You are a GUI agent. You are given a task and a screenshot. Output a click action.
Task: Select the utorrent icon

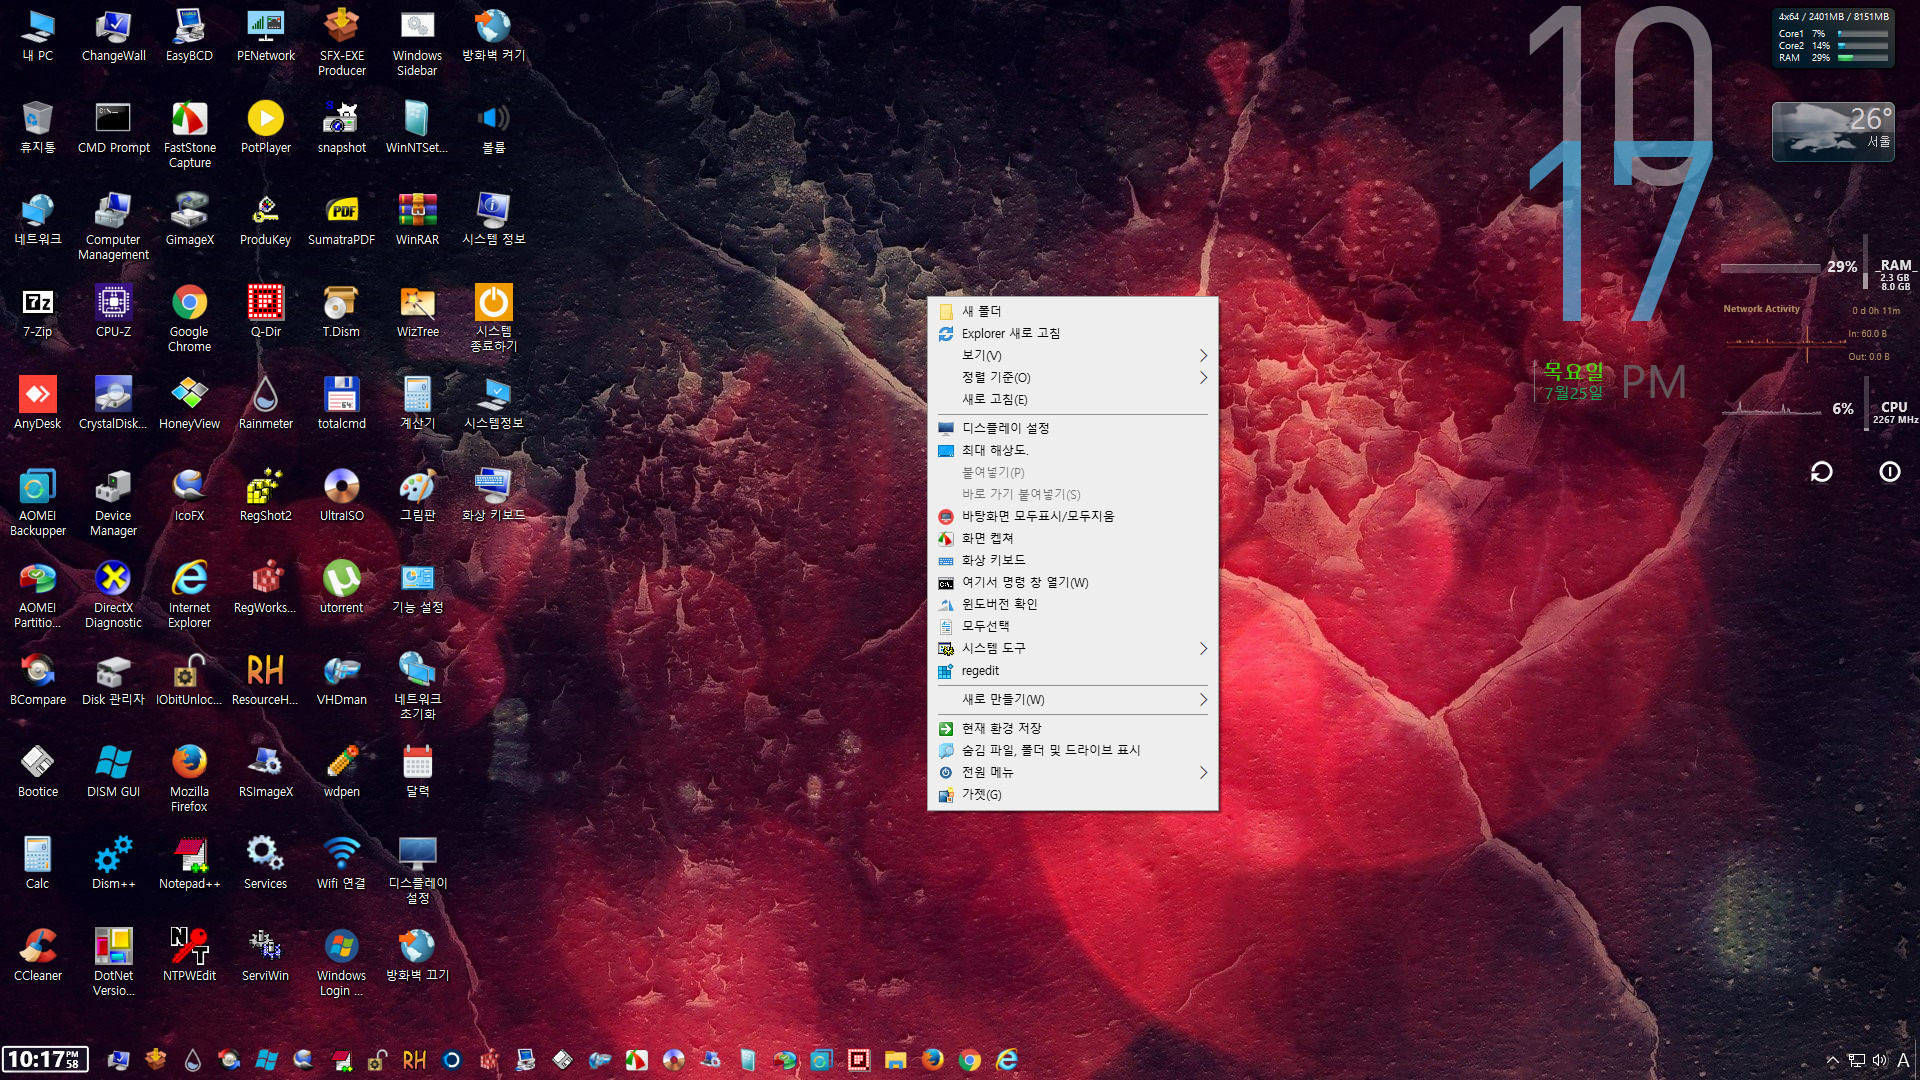click(341, 588)
